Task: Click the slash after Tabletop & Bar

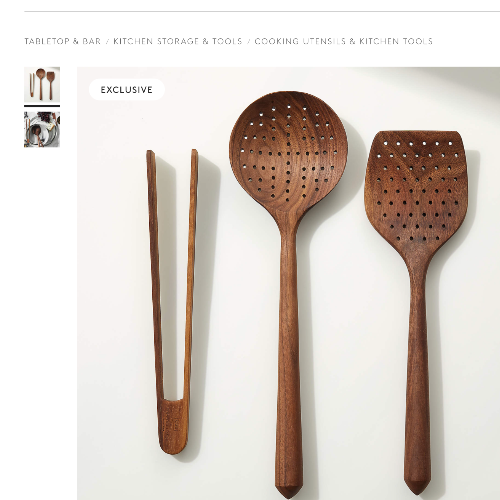Action: point(107,41)
